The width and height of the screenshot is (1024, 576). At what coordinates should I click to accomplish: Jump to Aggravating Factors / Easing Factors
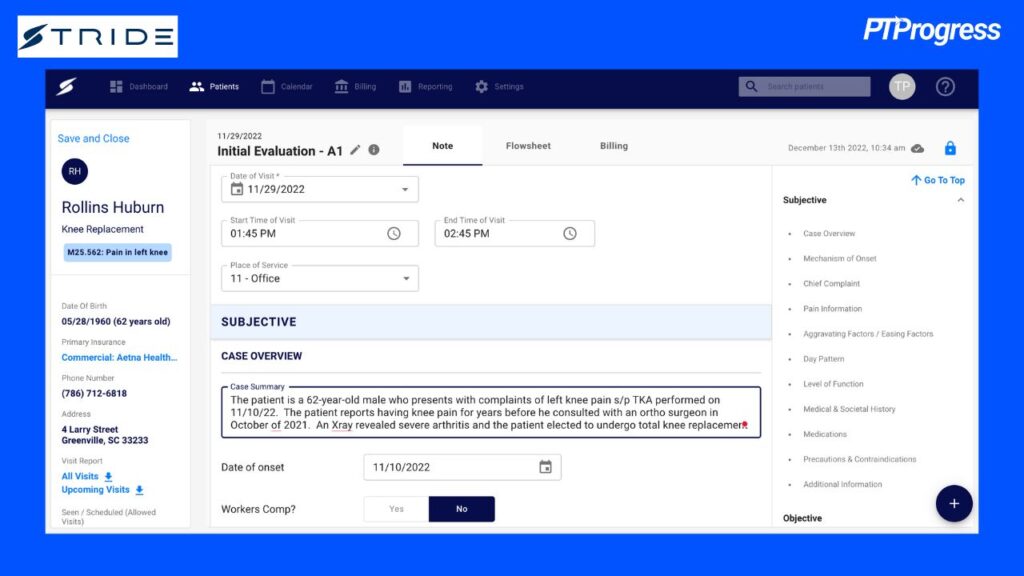tap(868, 334)
